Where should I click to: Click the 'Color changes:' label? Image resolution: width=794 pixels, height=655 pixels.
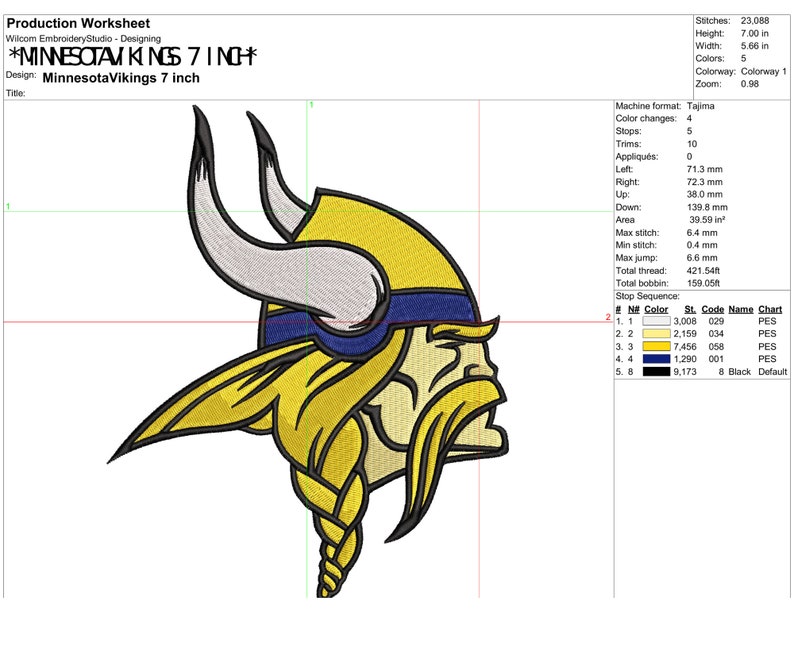pos(646,118)
